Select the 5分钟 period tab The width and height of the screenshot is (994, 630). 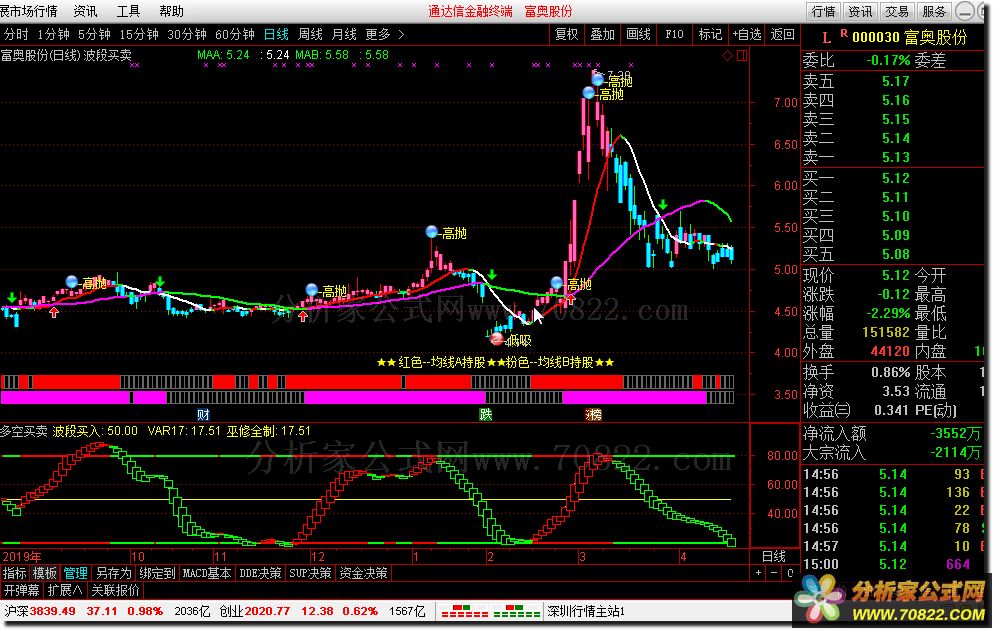[94, 34]
